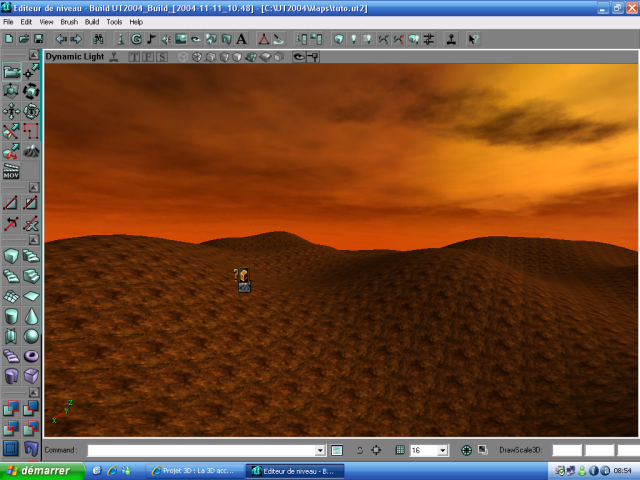
Task: Toggle viewport eye visibility button
Action: click(x=299, y=57)
